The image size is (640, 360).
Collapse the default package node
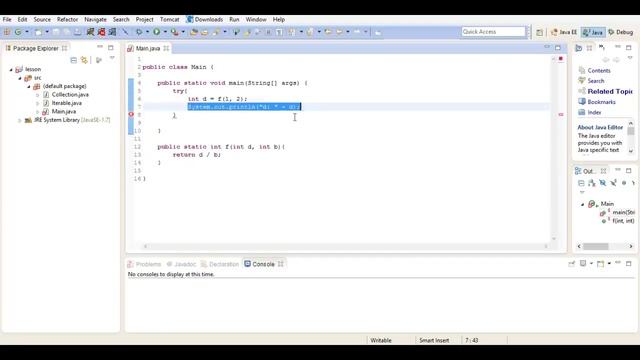click(x=29, y=87)
